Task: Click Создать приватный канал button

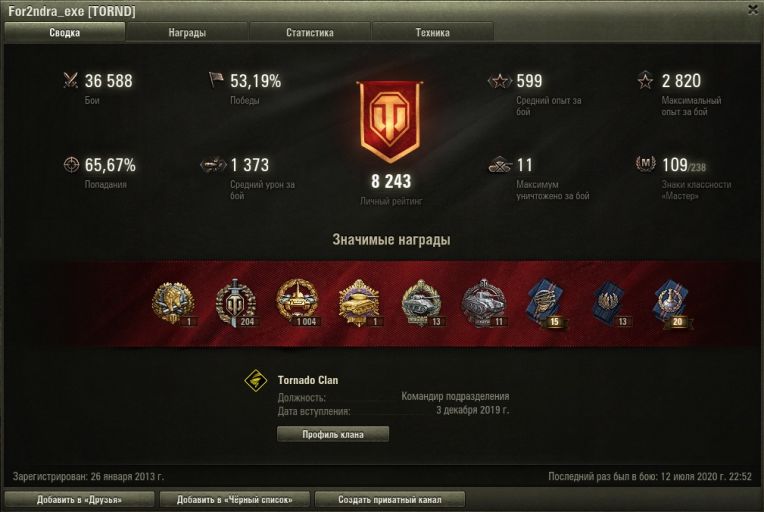Action: coord(390,499)
